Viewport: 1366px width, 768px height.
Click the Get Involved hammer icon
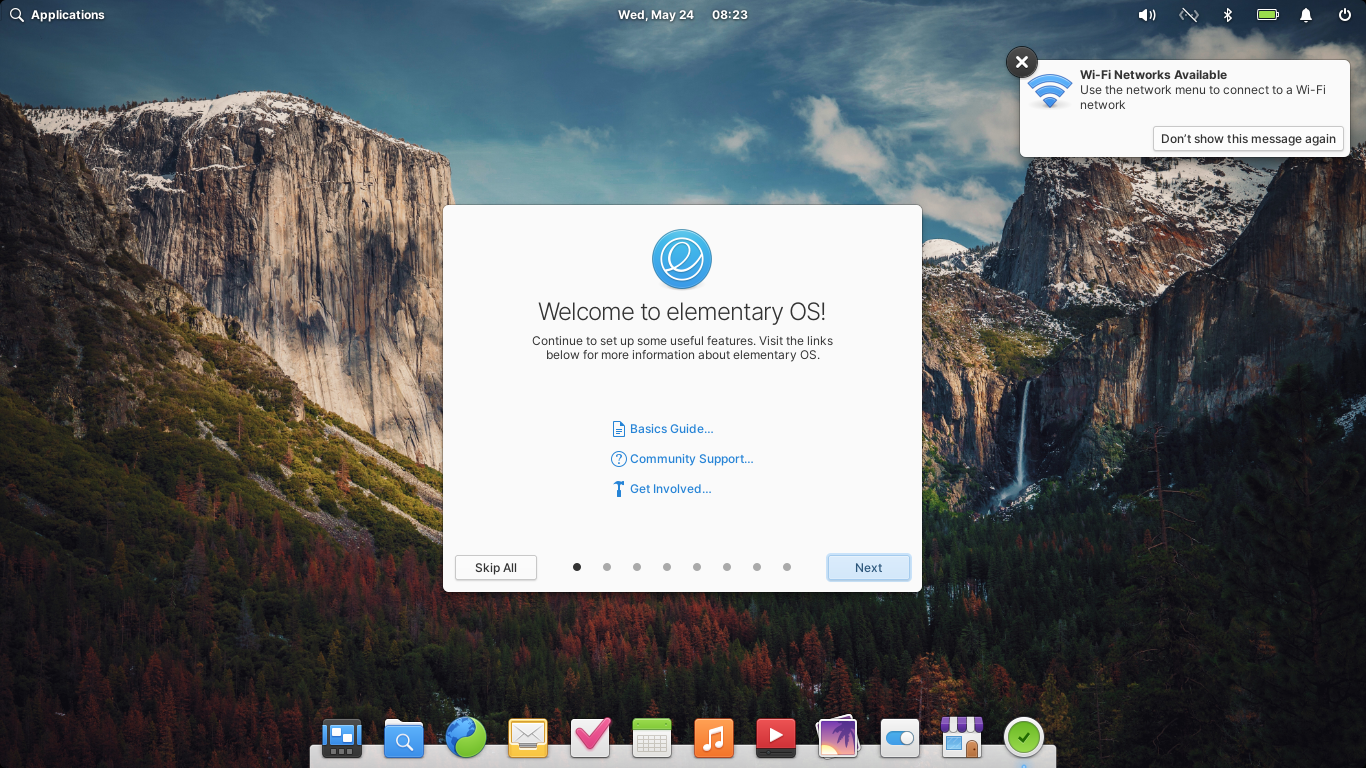(x=618, y=489)
